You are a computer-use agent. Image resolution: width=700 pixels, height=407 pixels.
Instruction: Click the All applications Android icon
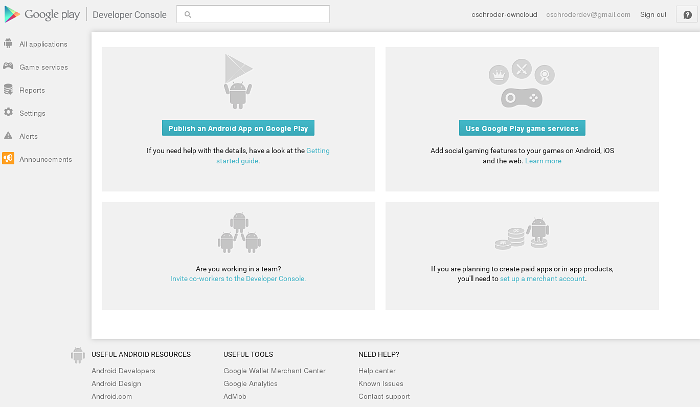point(8,44)
